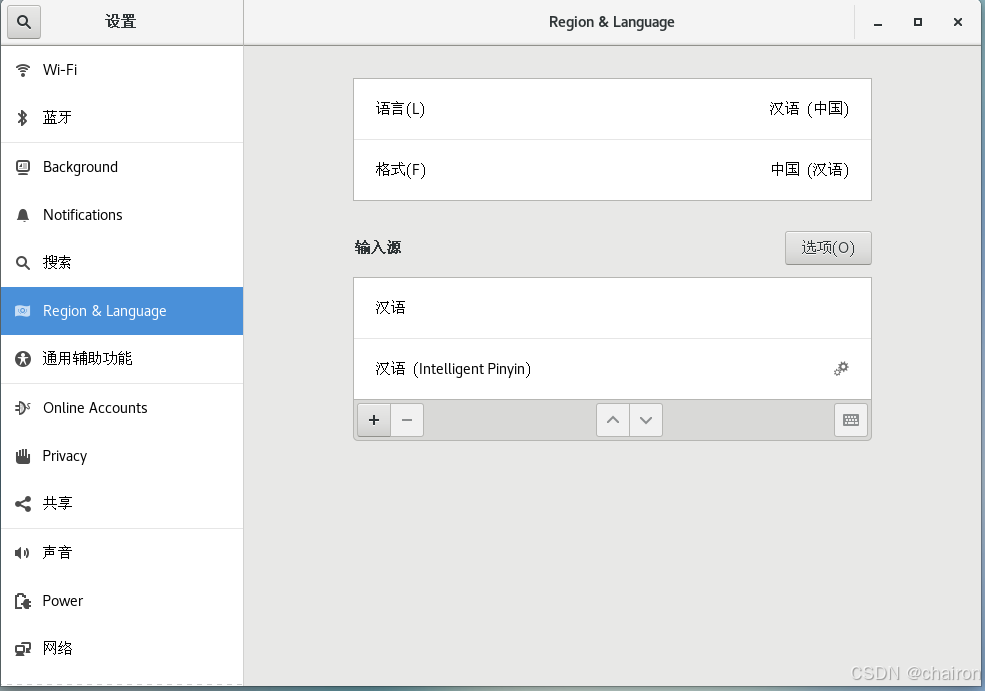Image resolution: width=985 pixels, height=691 pixels.
Task: Click the Wi-Fi signal icon in the sidebar
Action: (23, 70)
